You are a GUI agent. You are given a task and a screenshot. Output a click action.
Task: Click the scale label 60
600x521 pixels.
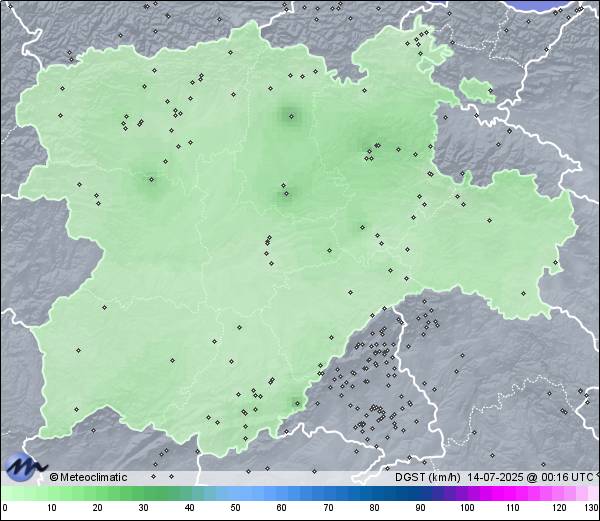click(282, 508)
